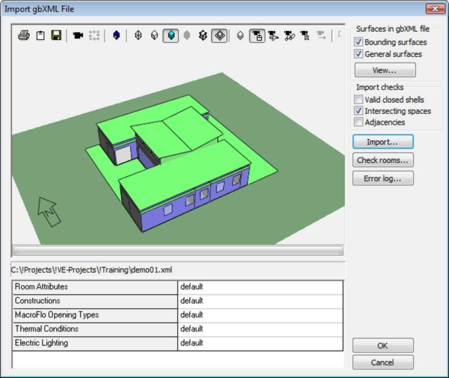Open the Room Attributes default value cell
The height and width of the screenshot is (378, 449).
click(x=260, y=287)
